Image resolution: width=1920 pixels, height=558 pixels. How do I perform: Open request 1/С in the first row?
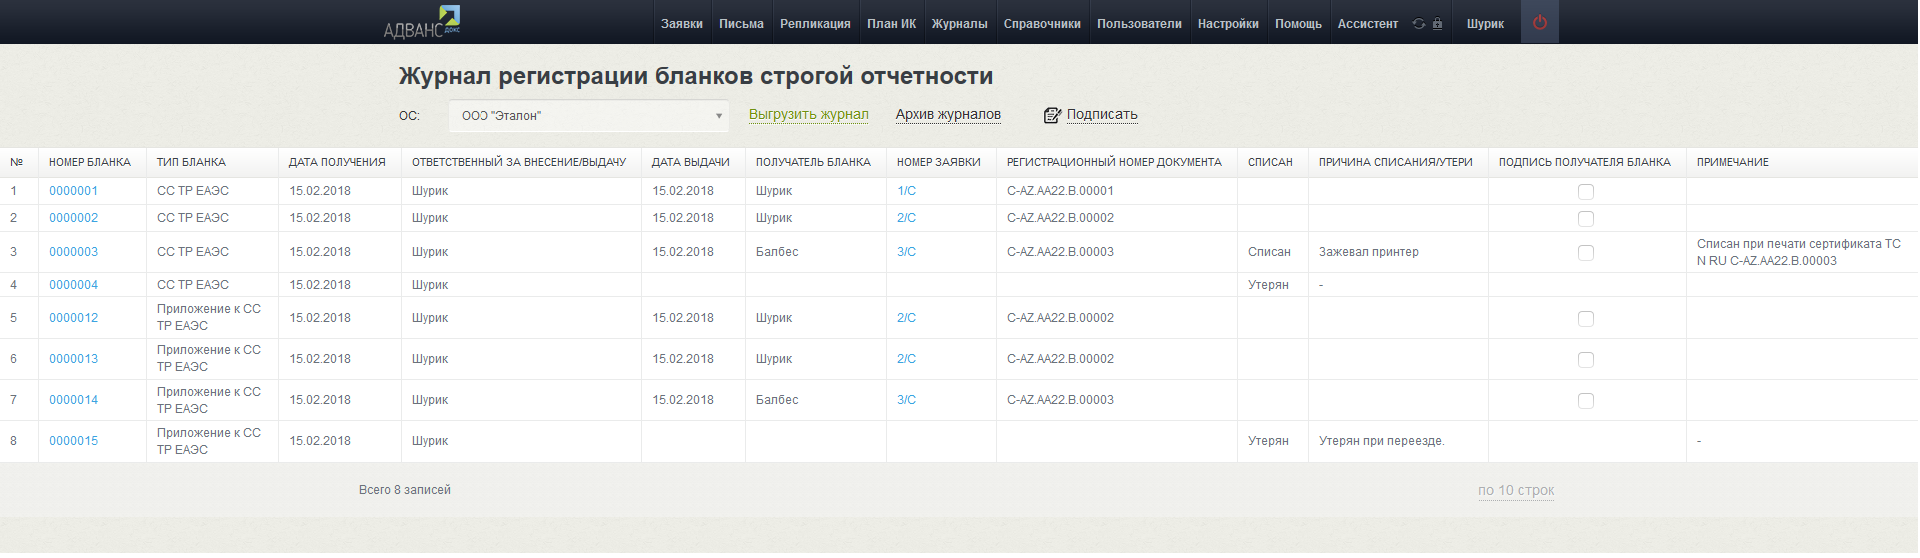click(906, 191)
